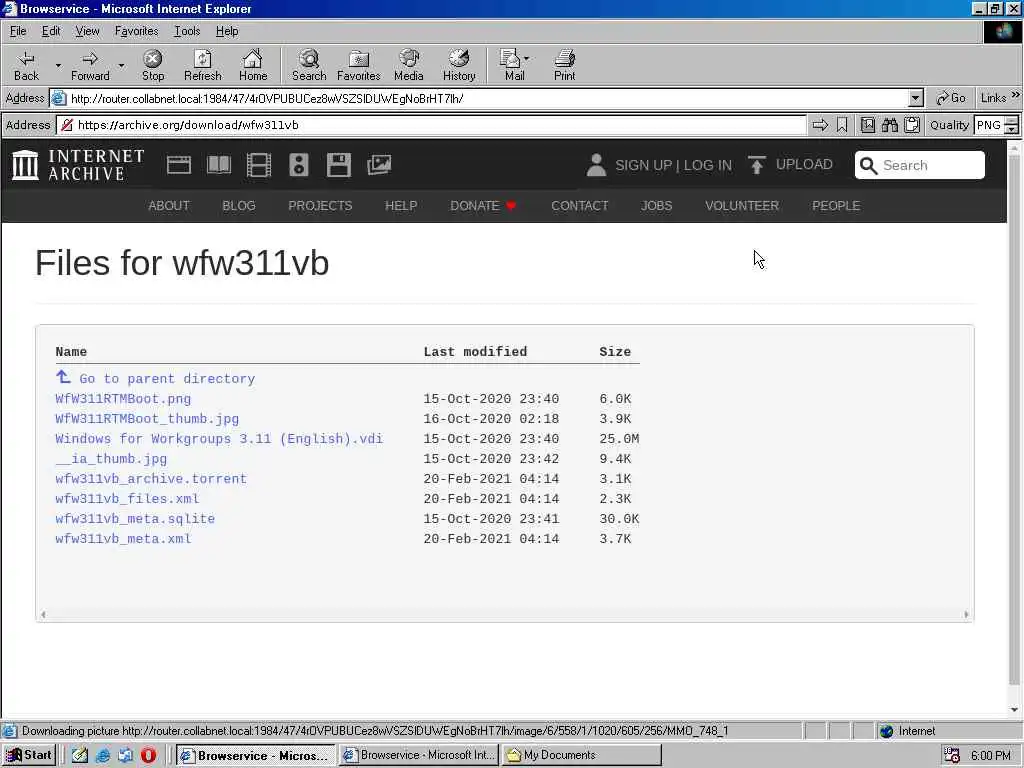Image resolution: width=1024 pixels, height=768 pixels.
Task: Click in the Internet Archive Search field
Action: point(920,165)
